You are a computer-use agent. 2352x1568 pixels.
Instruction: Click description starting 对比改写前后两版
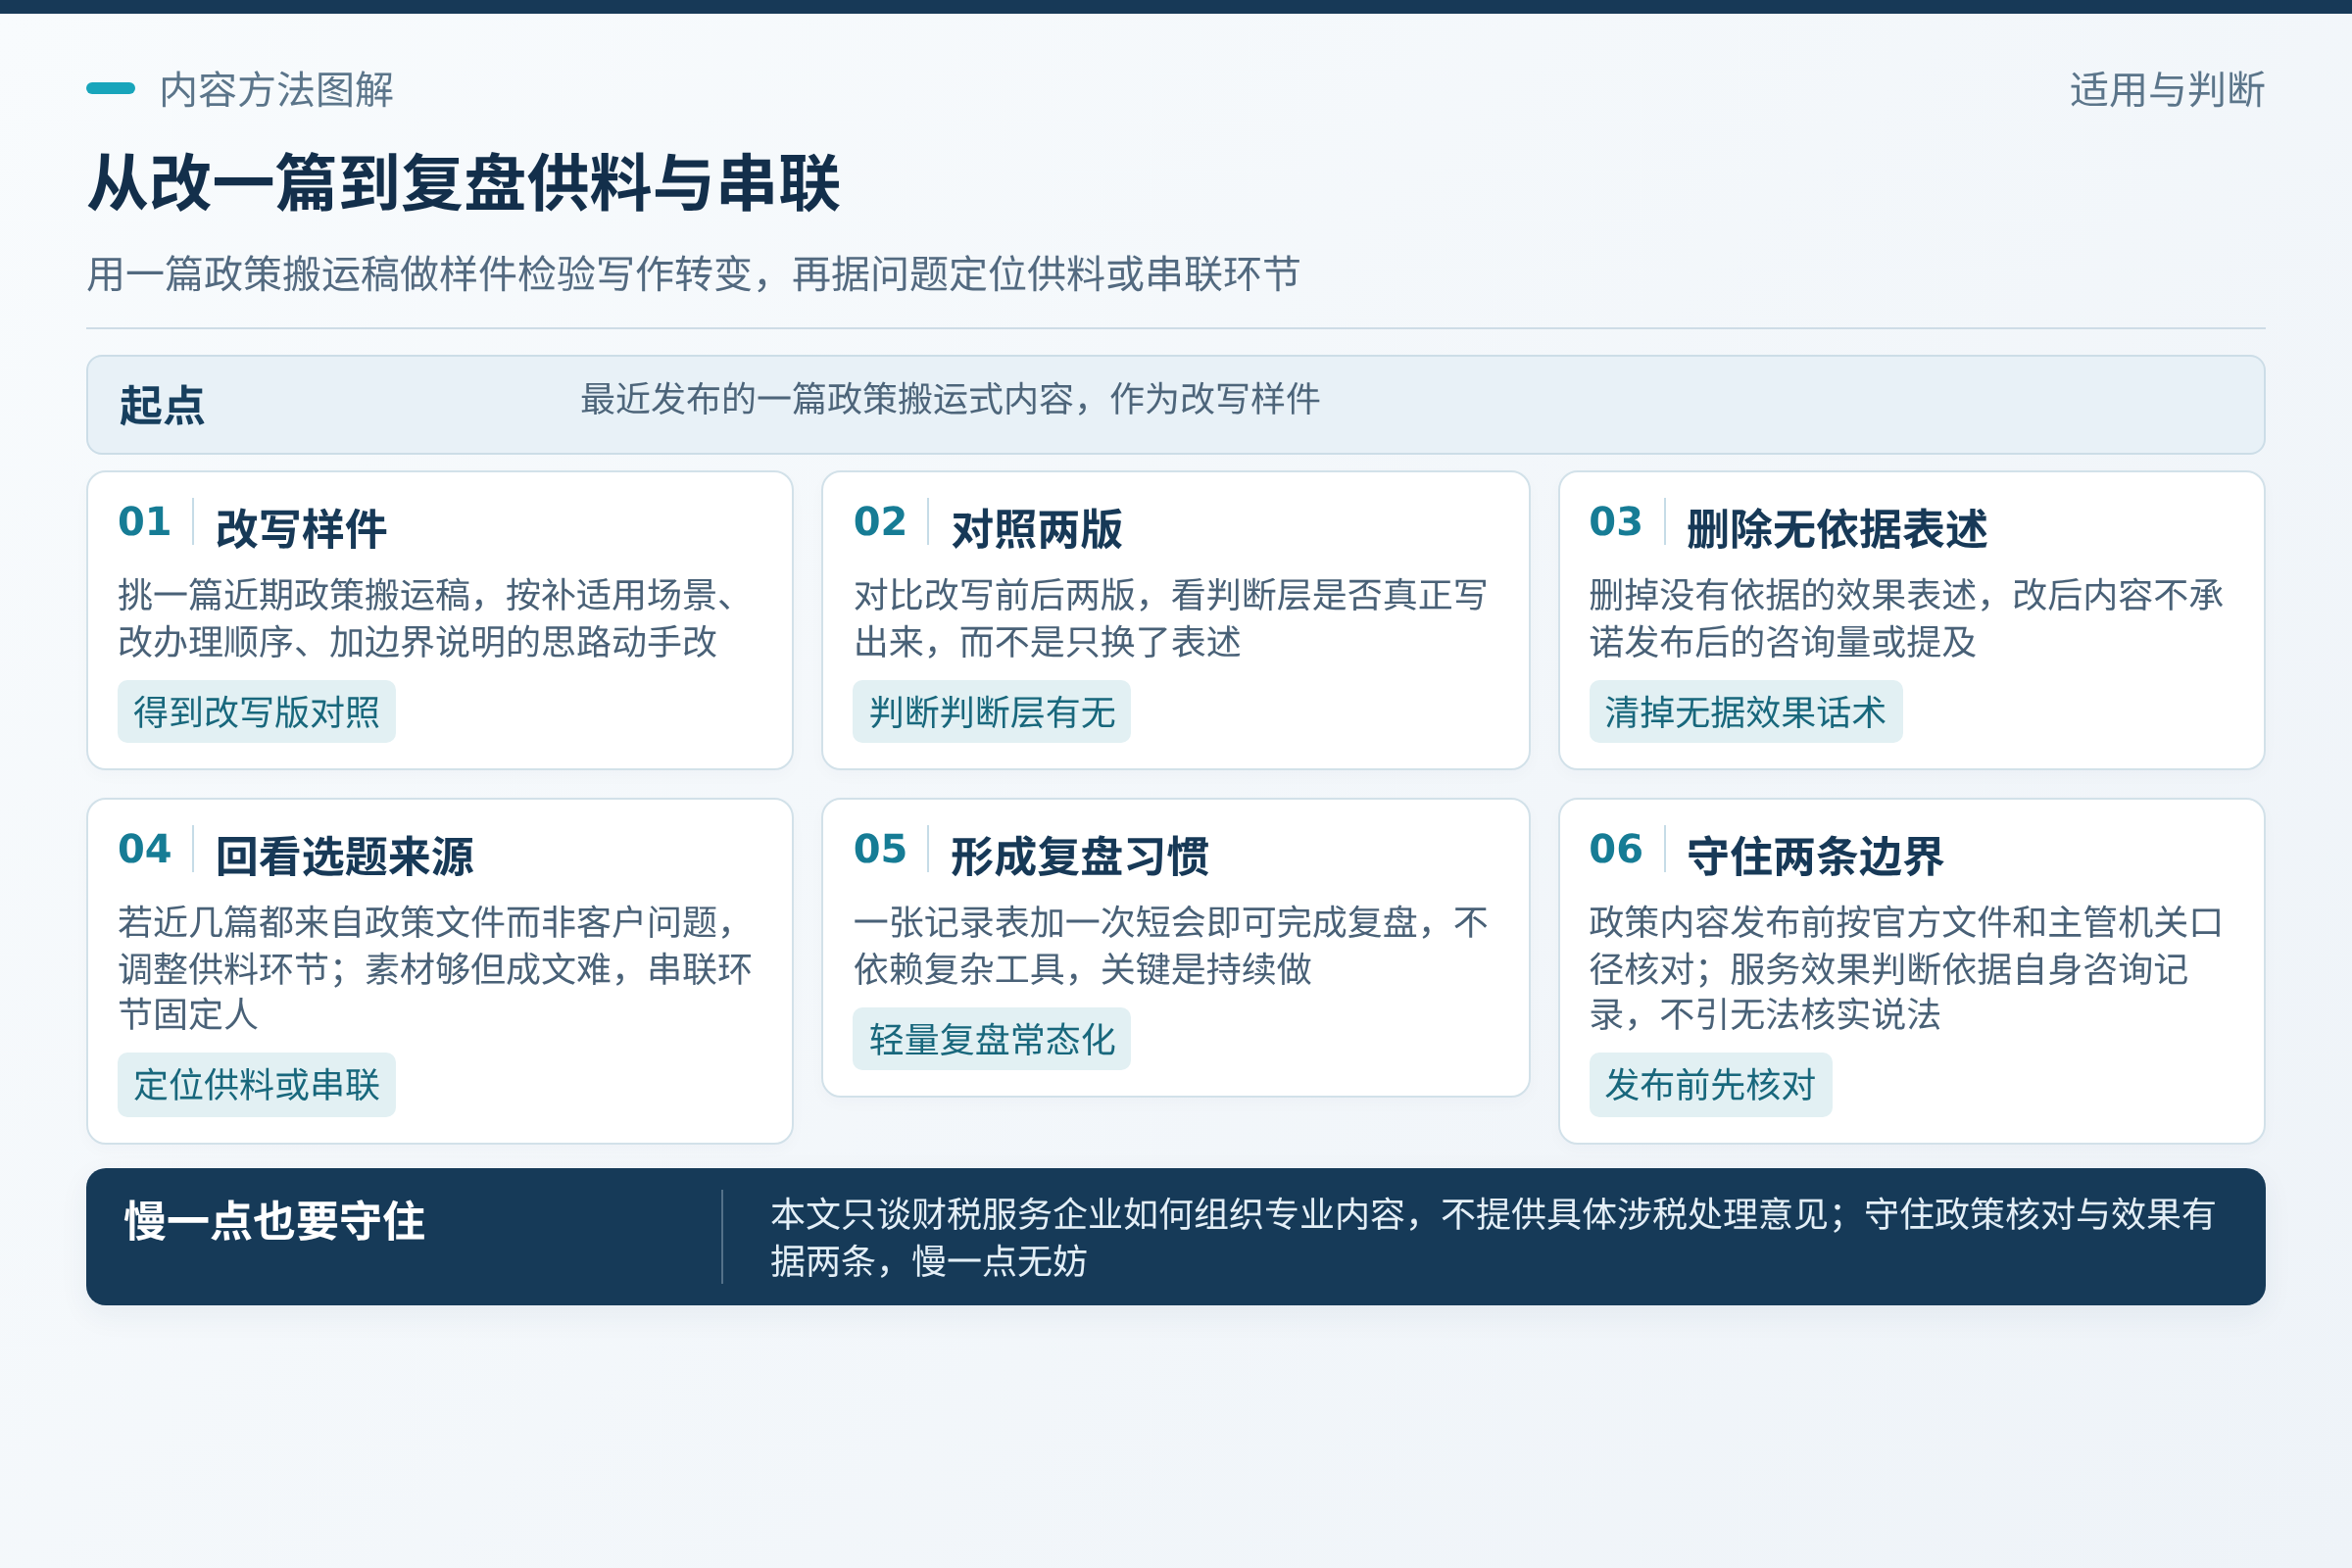(1170, 618)
